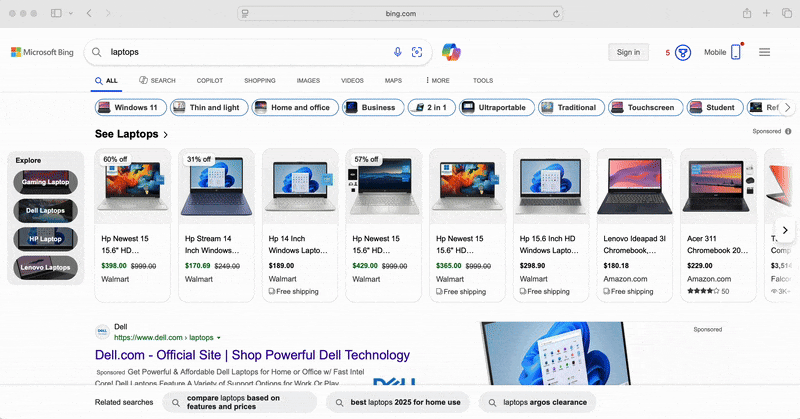Click the bing.com address bar
The image size is (800, 419).
pyautogui.click(x=401, y=14)
